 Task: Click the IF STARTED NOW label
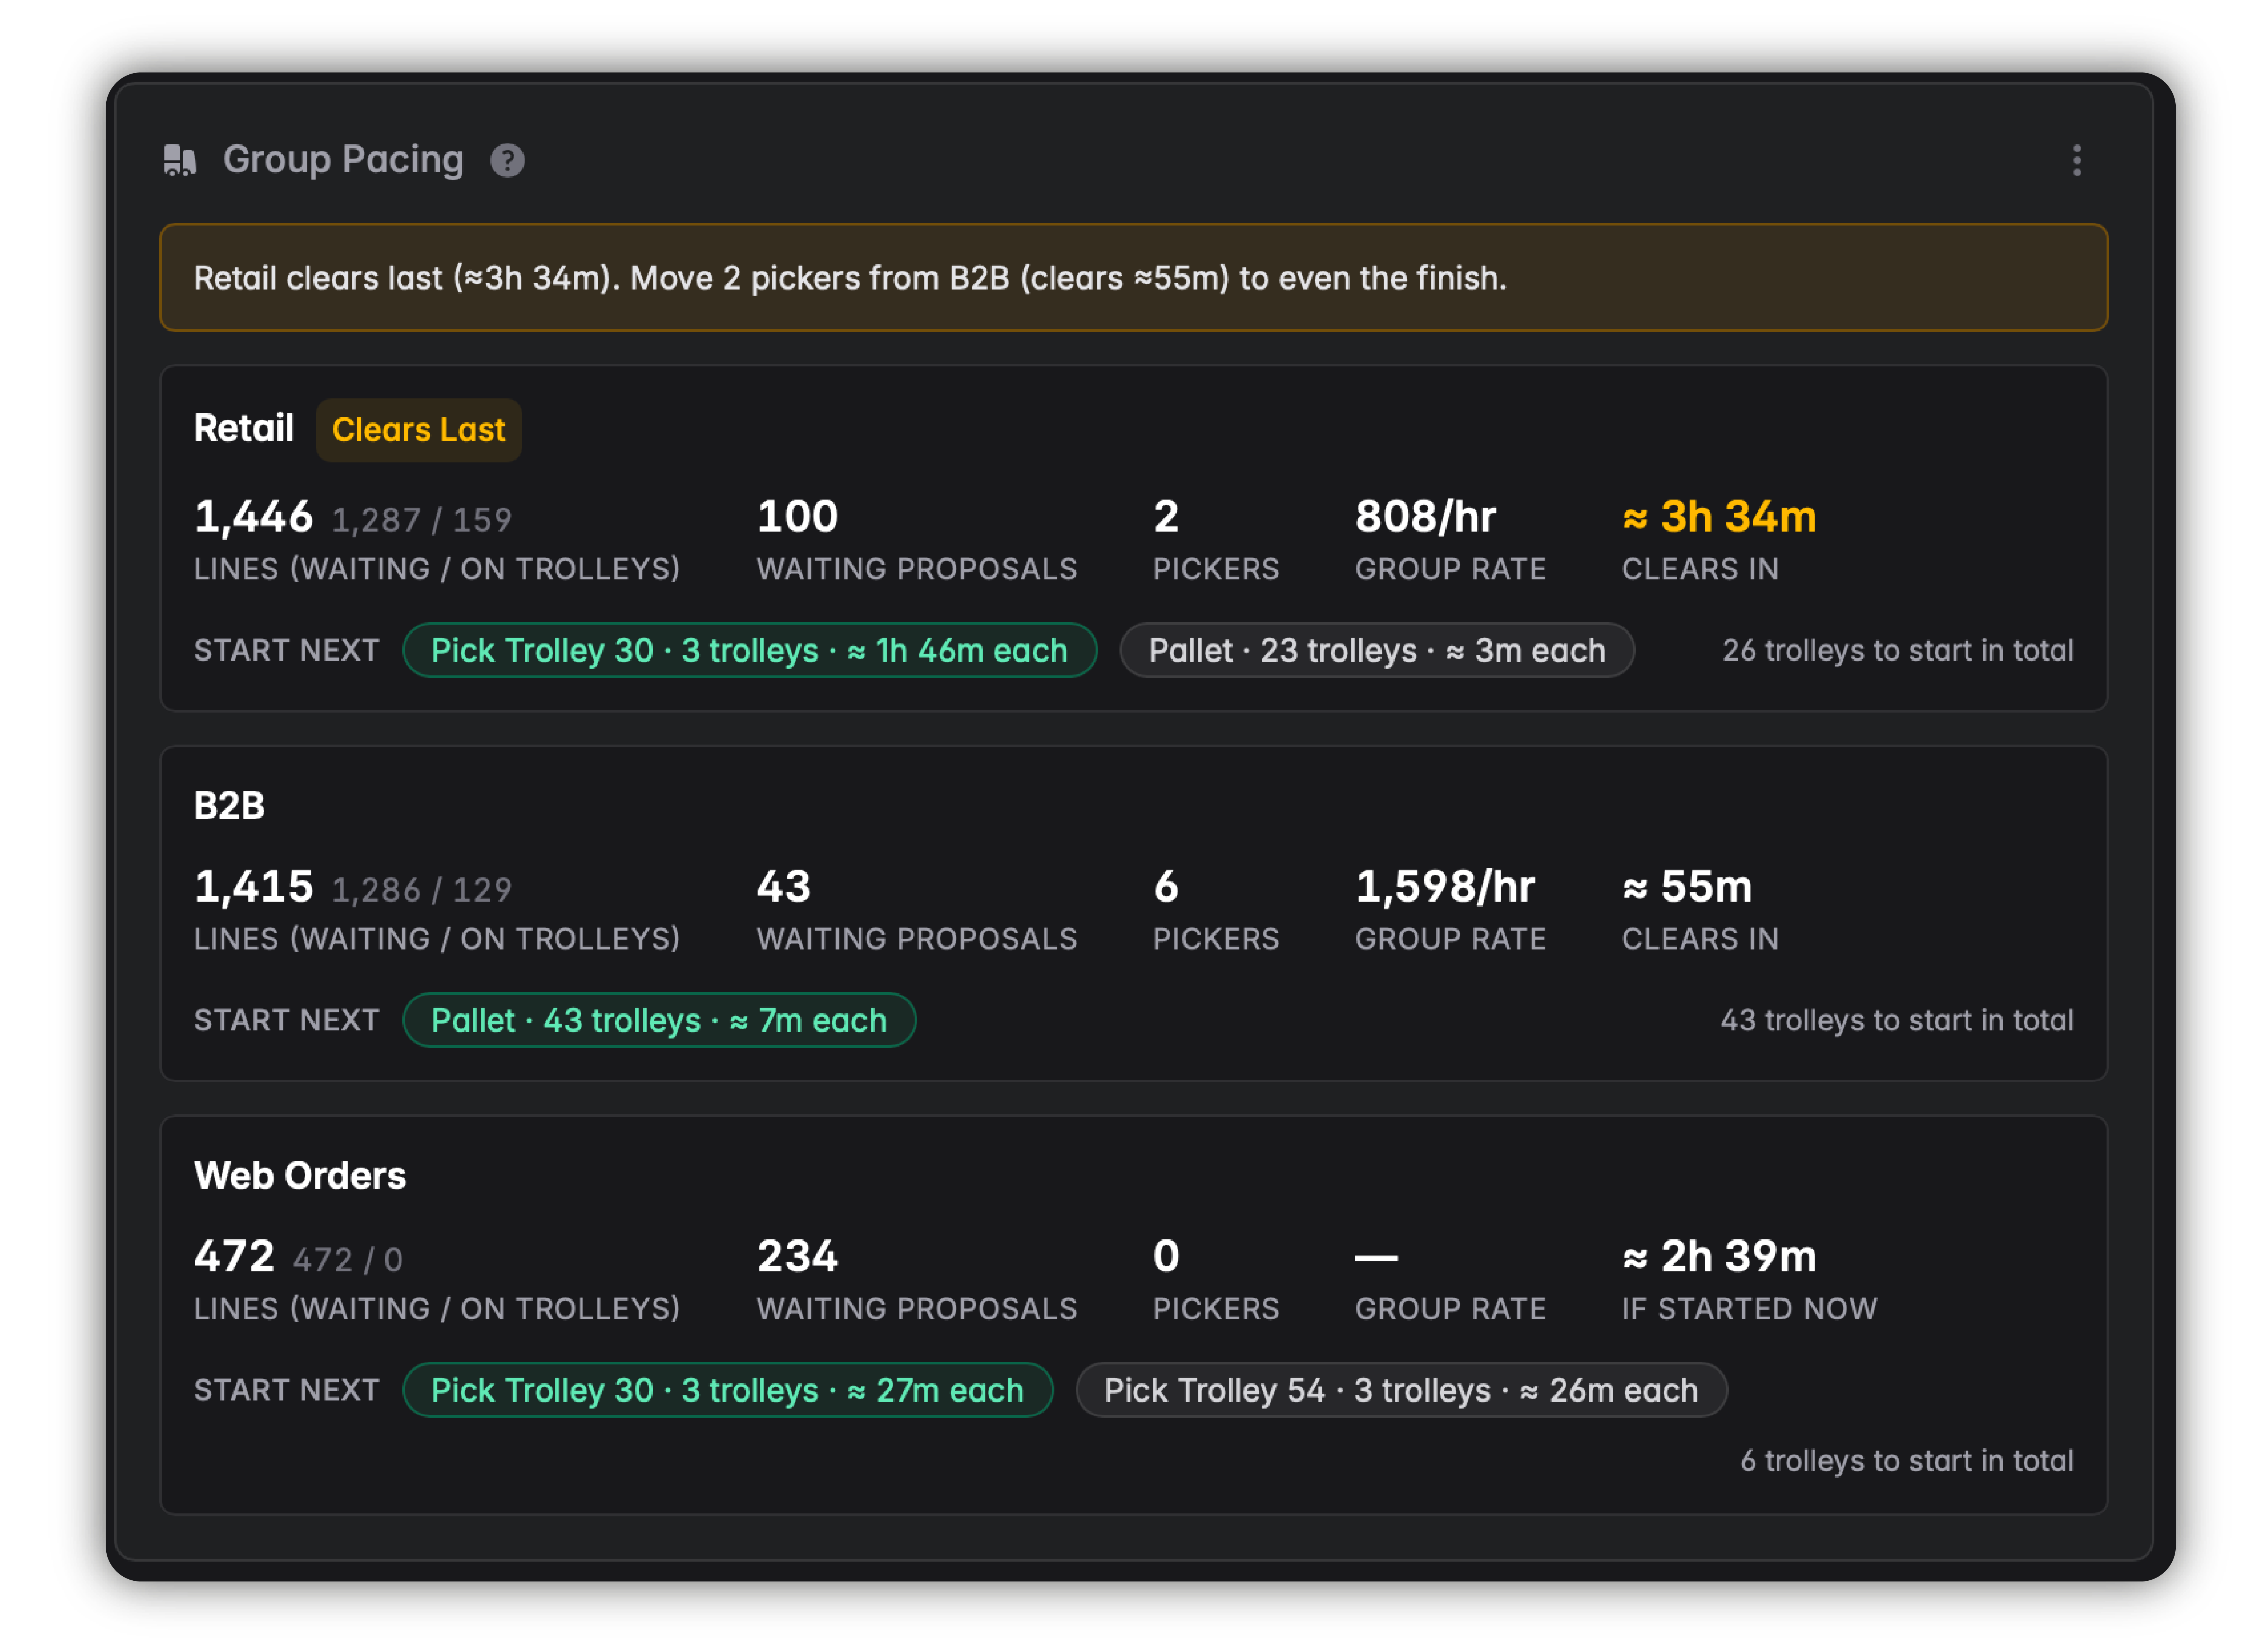point(1749,1309)
